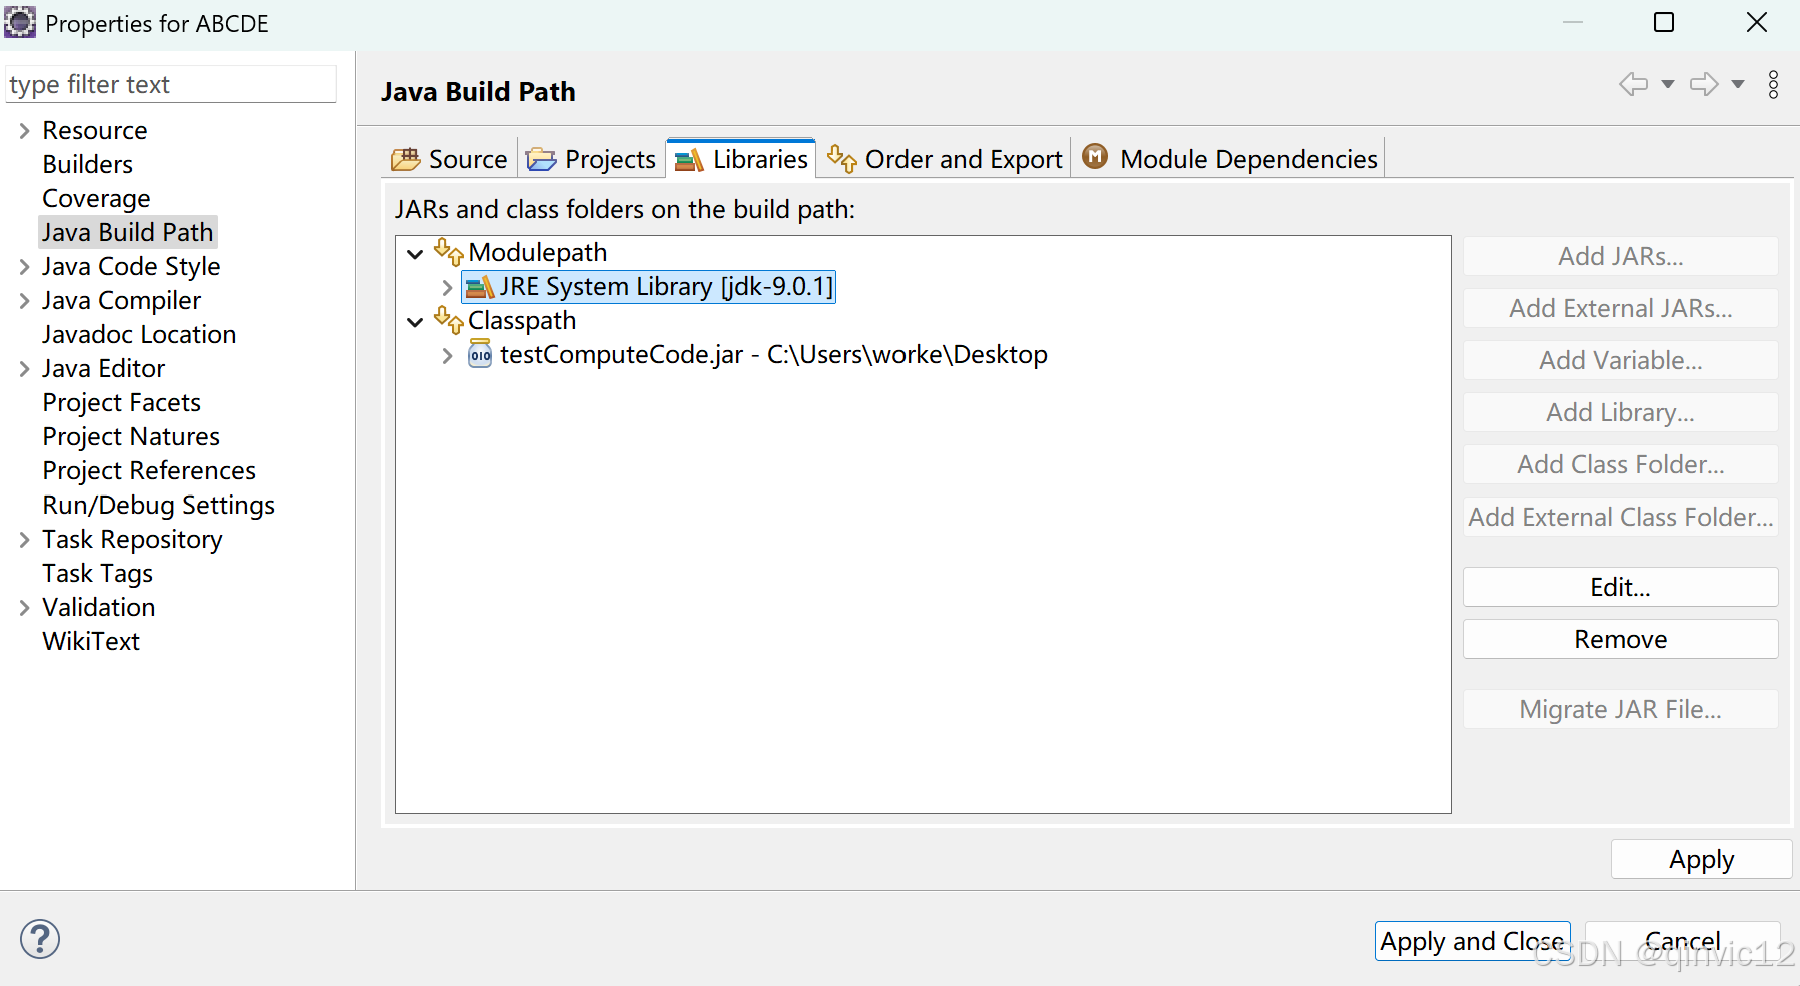The image size is (1800, 986).
Task: Expand the Java Compiler category
Action: click(24, 301)
